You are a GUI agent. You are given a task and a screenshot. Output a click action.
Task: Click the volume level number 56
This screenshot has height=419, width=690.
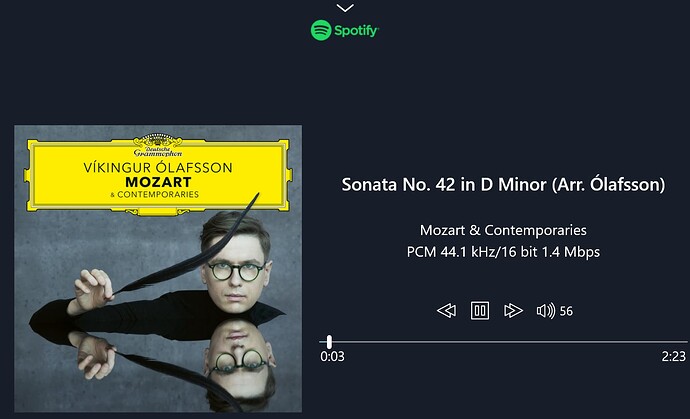[566, 311]
